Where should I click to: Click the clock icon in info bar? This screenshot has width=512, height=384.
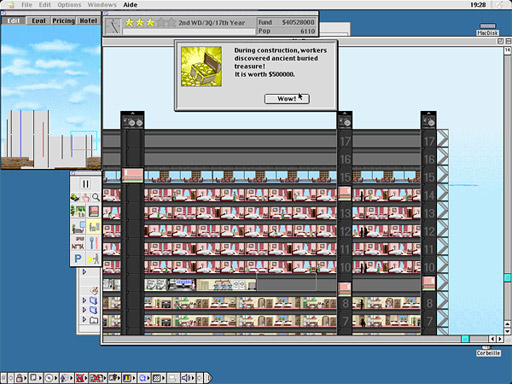pyautogui.click(x=113, y=26)
